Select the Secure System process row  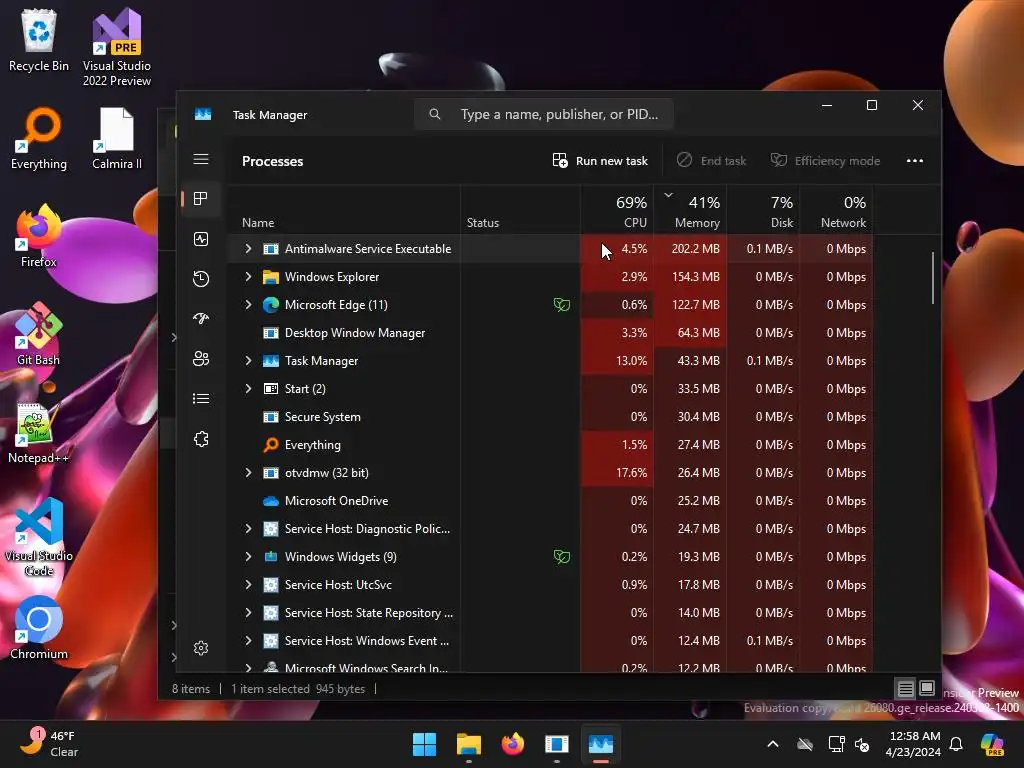tap(550, 417)
